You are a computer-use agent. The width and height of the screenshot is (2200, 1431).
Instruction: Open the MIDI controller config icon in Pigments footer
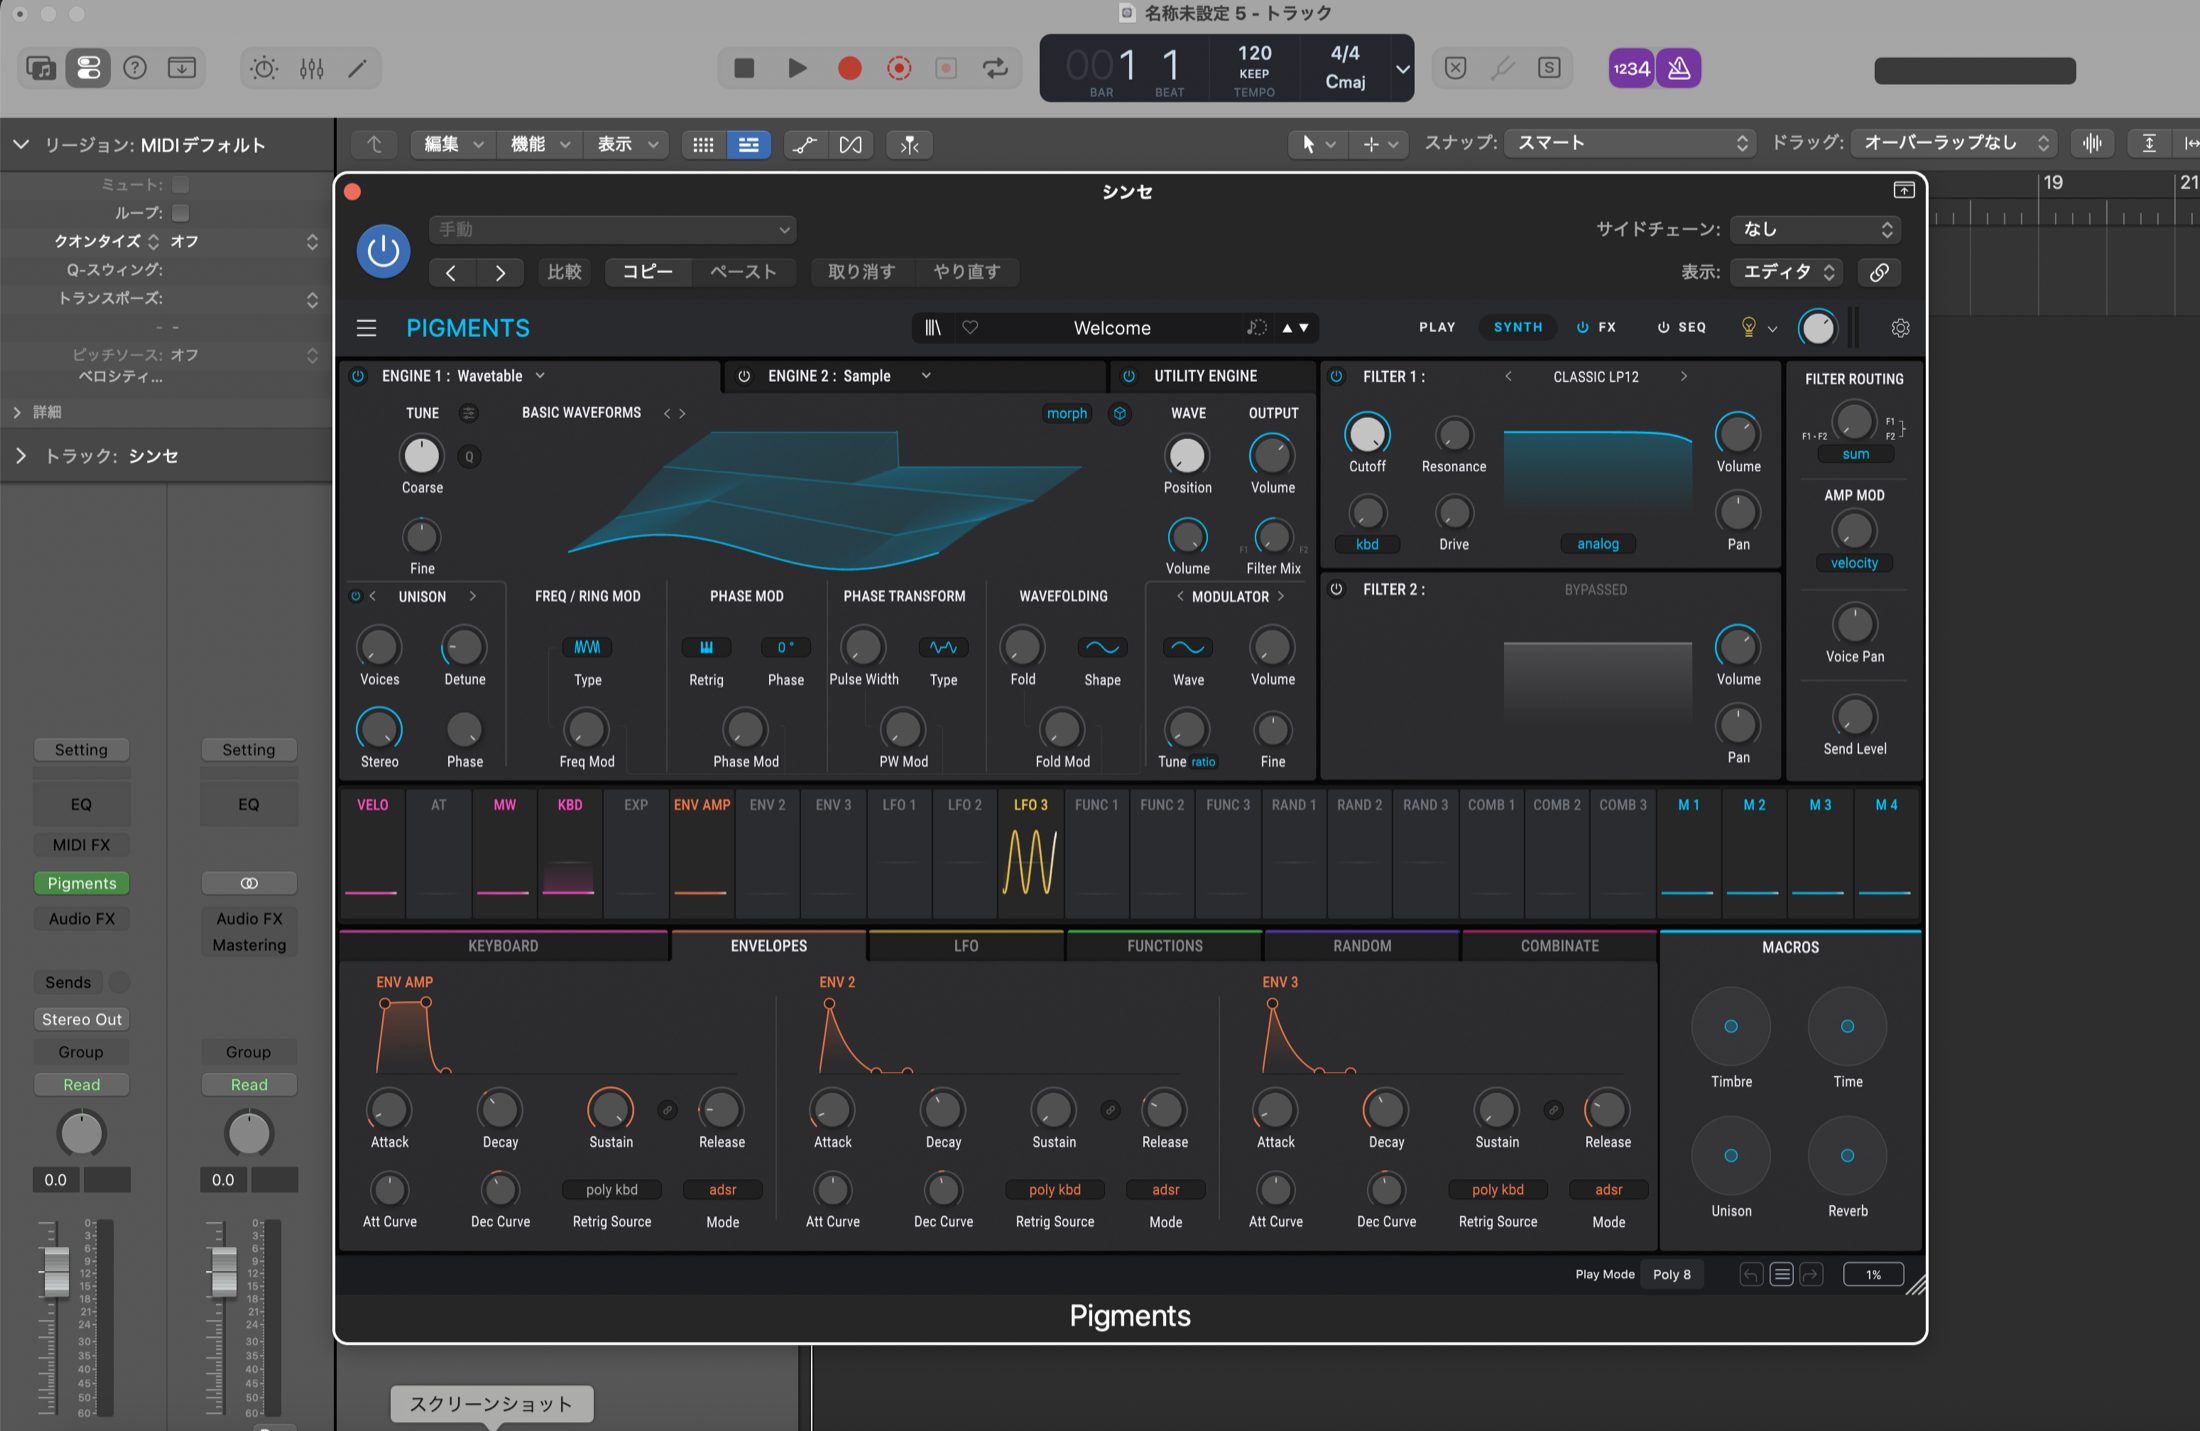point(1781,1274)
